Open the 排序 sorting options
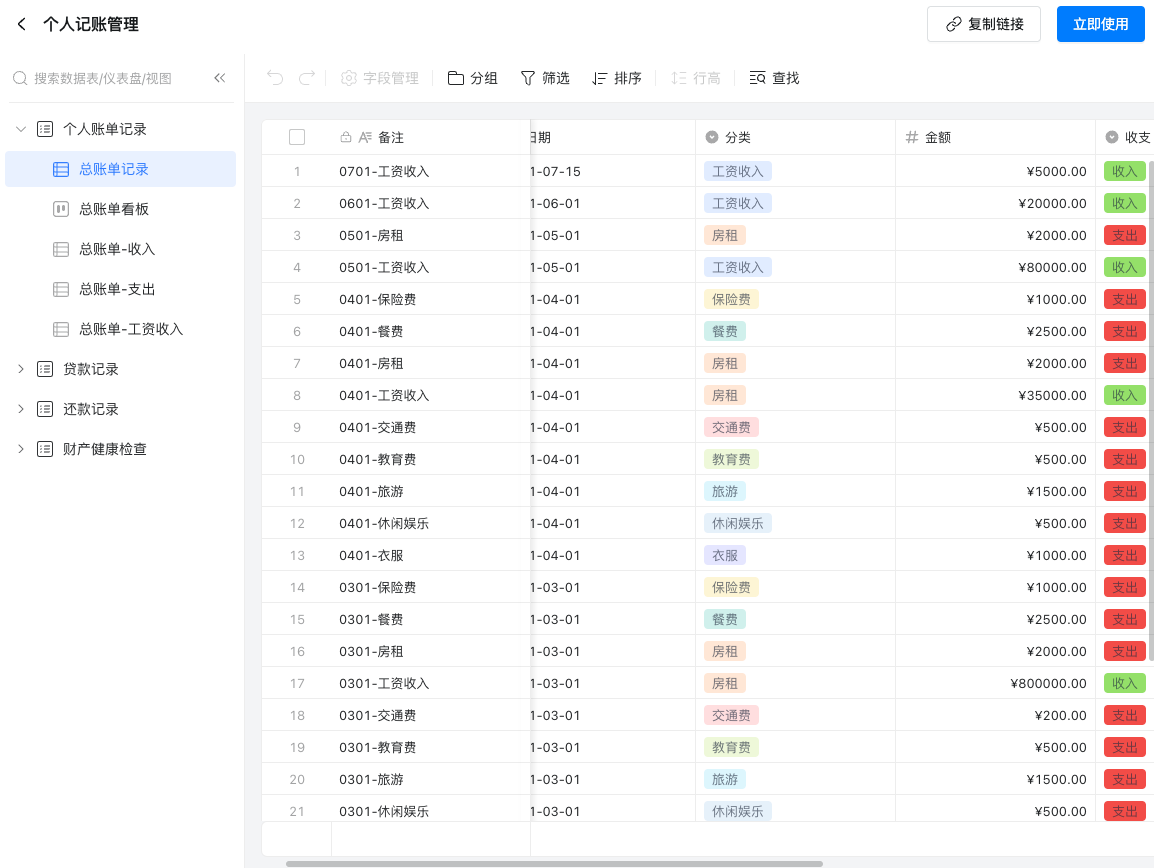The height and width of the screenshot is (868, 1154). (x=617, y=77)
